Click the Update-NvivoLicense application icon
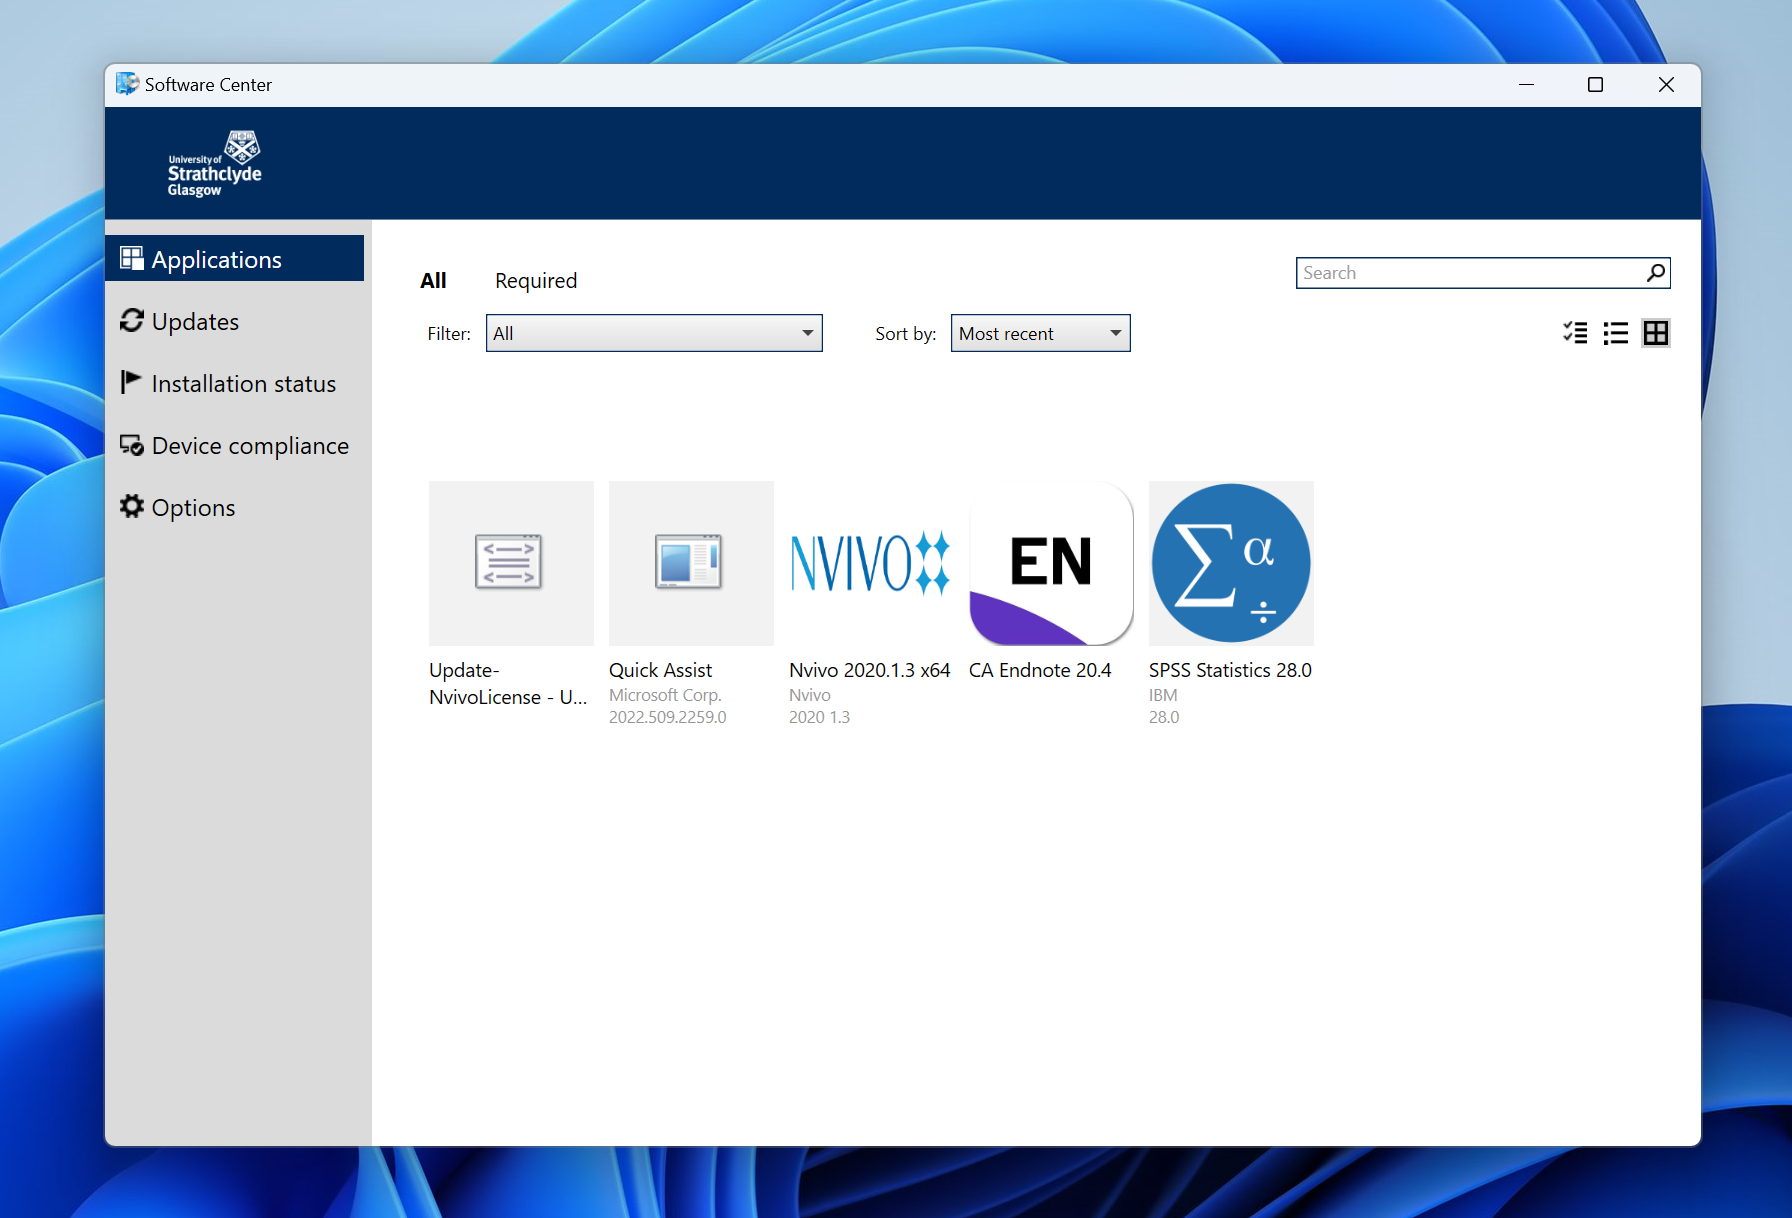The height and width of the screenshot is (1218, 1792). click(x=510, y=563)
